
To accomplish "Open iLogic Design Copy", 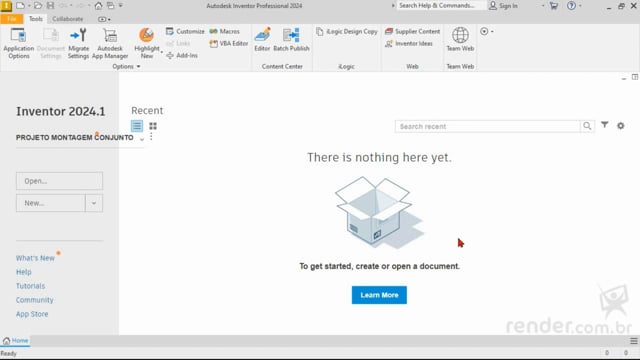I will point(347,31).
